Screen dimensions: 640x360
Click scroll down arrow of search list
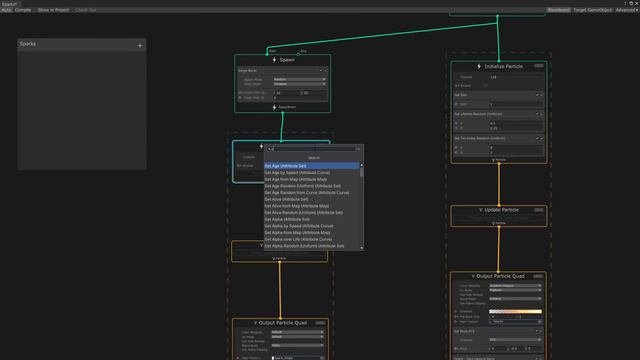pyautogui.click(x=362, y=248)
